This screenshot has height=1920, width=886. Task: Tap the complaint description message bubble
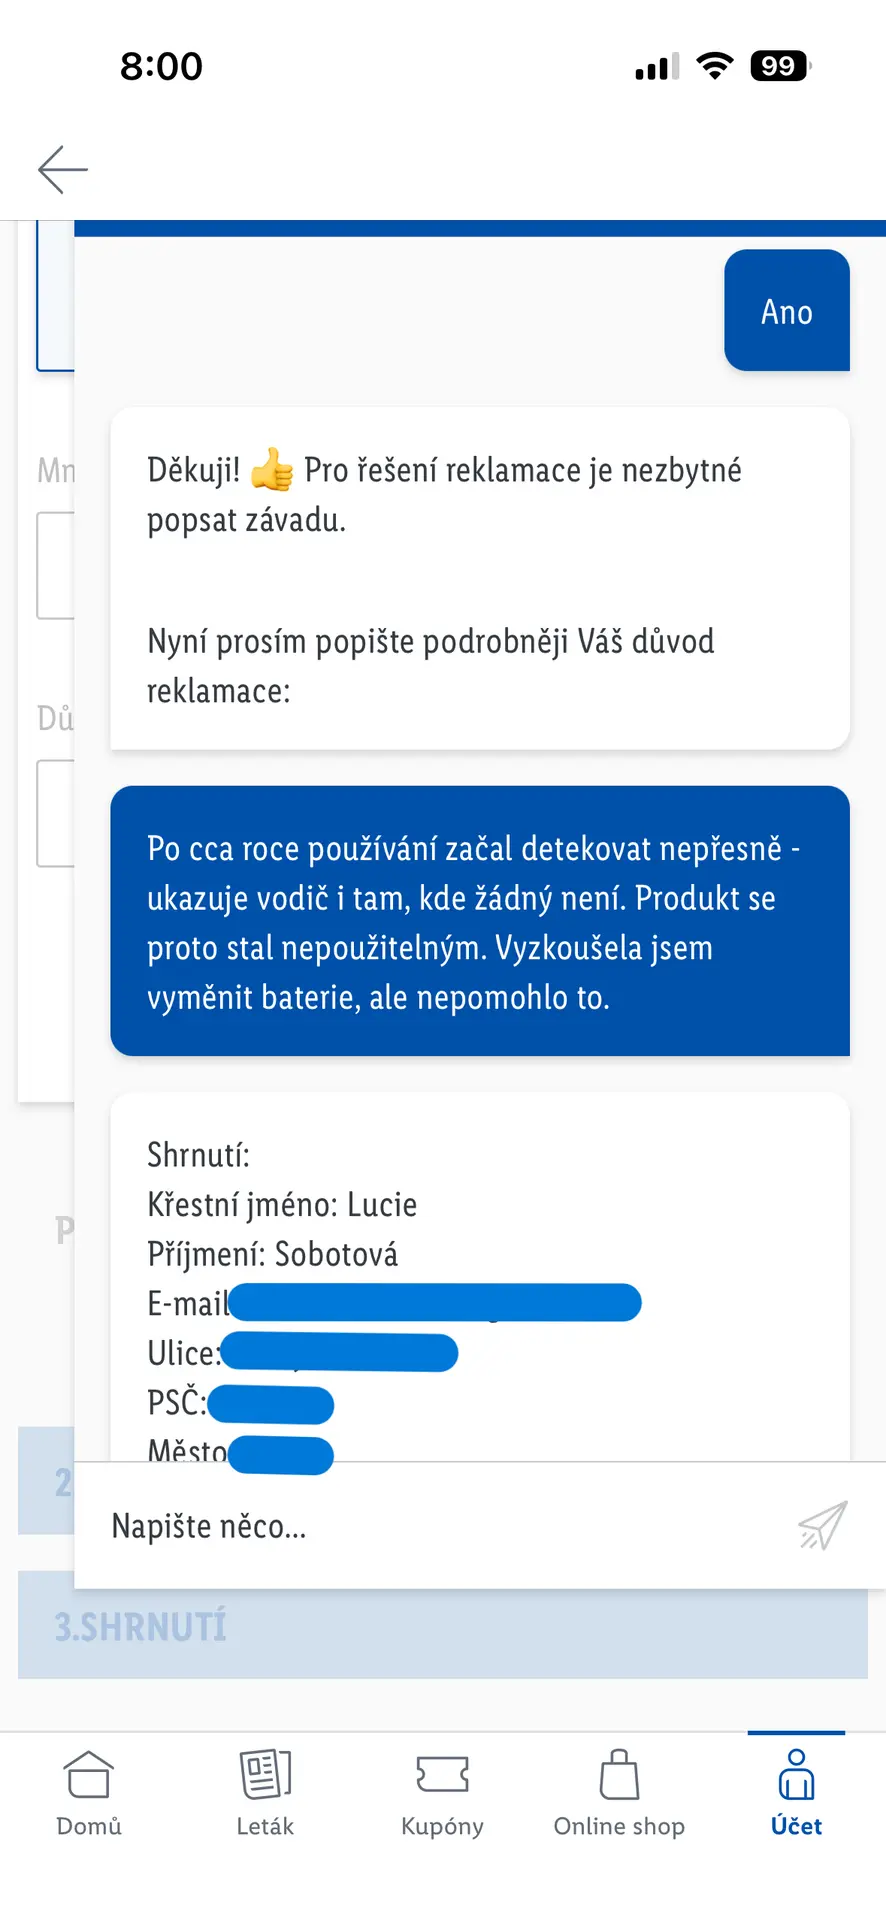click(479, 921)
